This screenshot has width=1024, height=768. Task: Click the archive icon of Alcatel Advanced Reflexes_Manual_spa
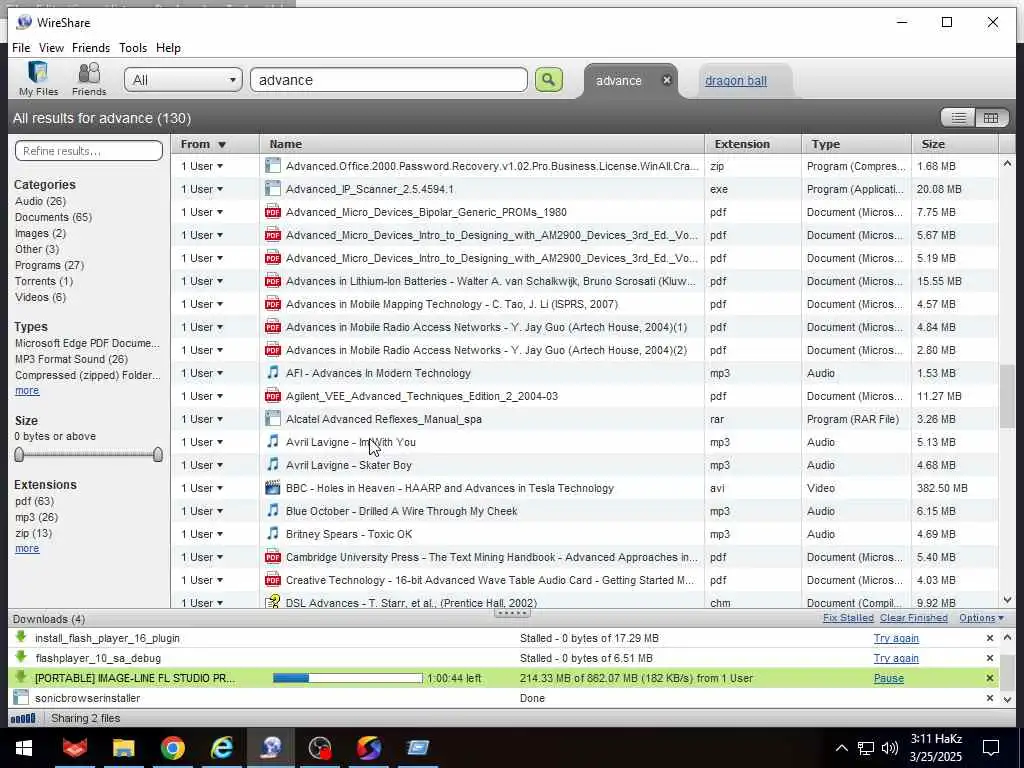click(x=272, y=419)
